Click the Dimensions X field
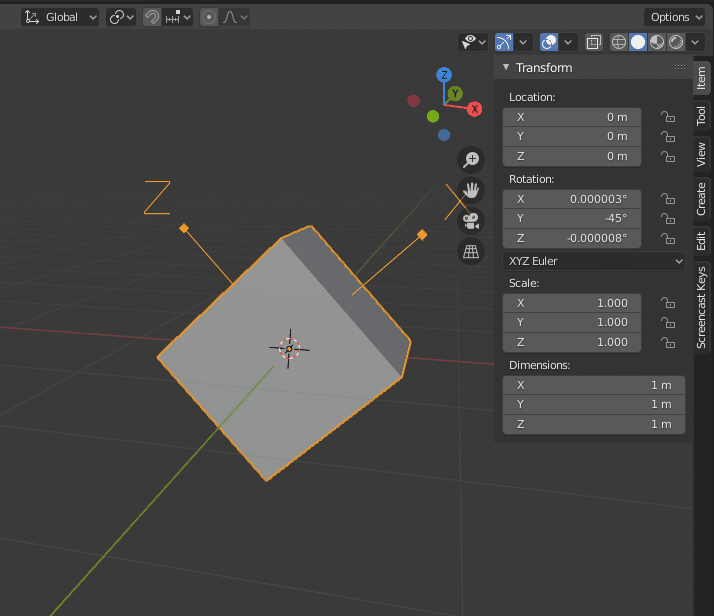Viewport: 714px width, 616px height. [594, 385]
